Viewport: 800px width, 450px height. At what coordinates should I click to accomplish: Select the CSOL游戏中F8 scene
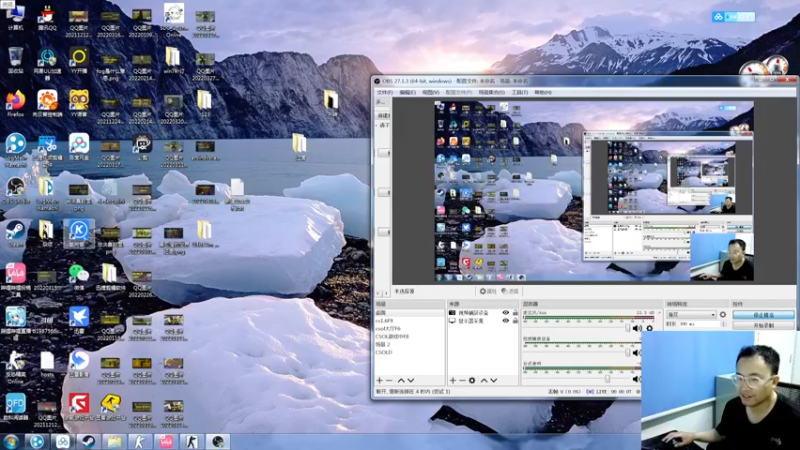409,337
